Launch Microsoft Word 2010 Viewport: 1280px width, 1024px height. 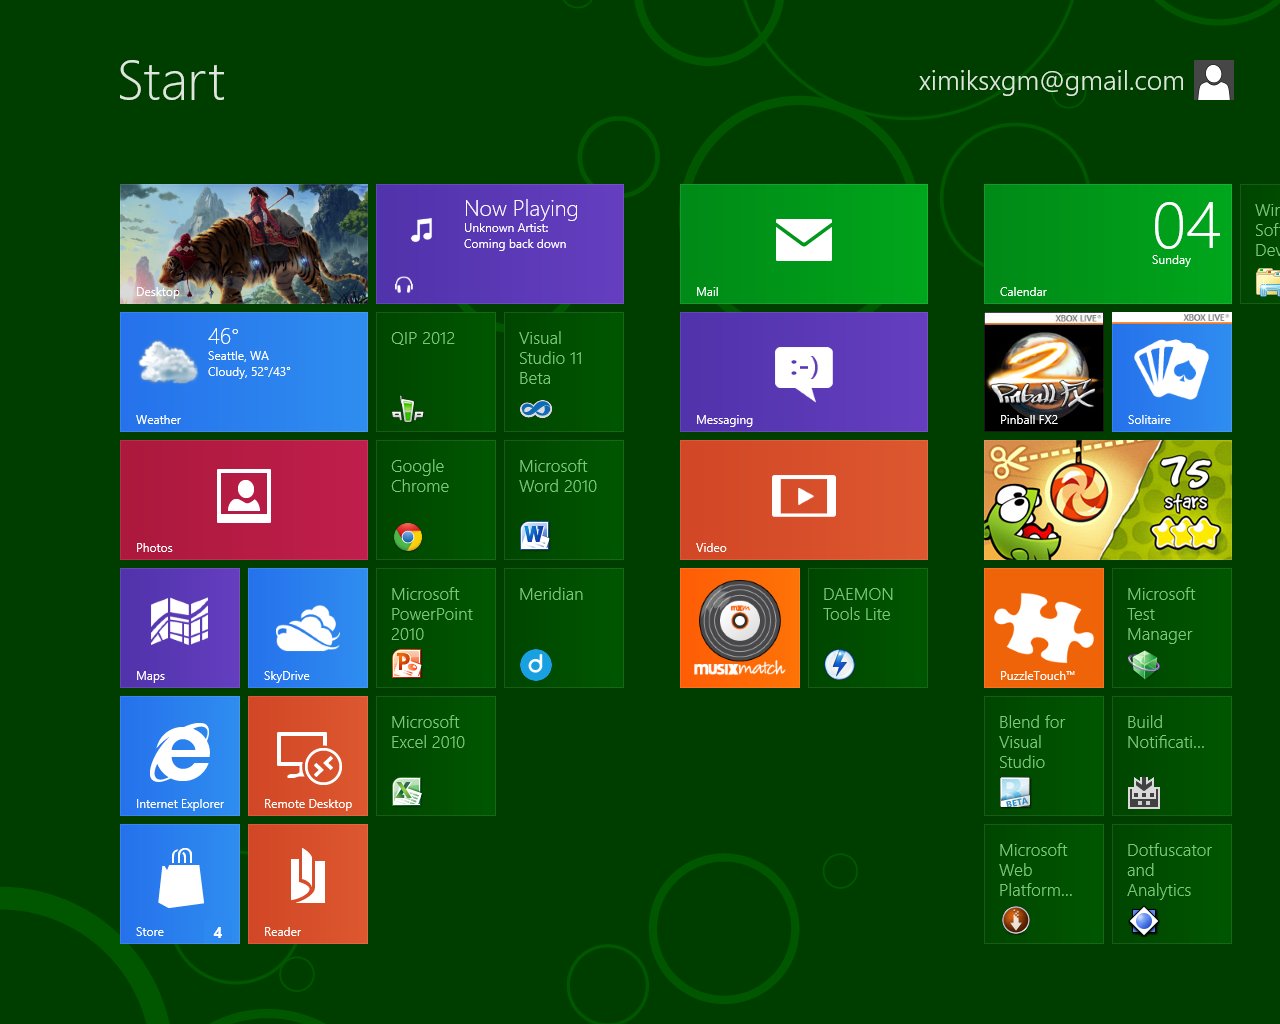click(x=564, y=500)
